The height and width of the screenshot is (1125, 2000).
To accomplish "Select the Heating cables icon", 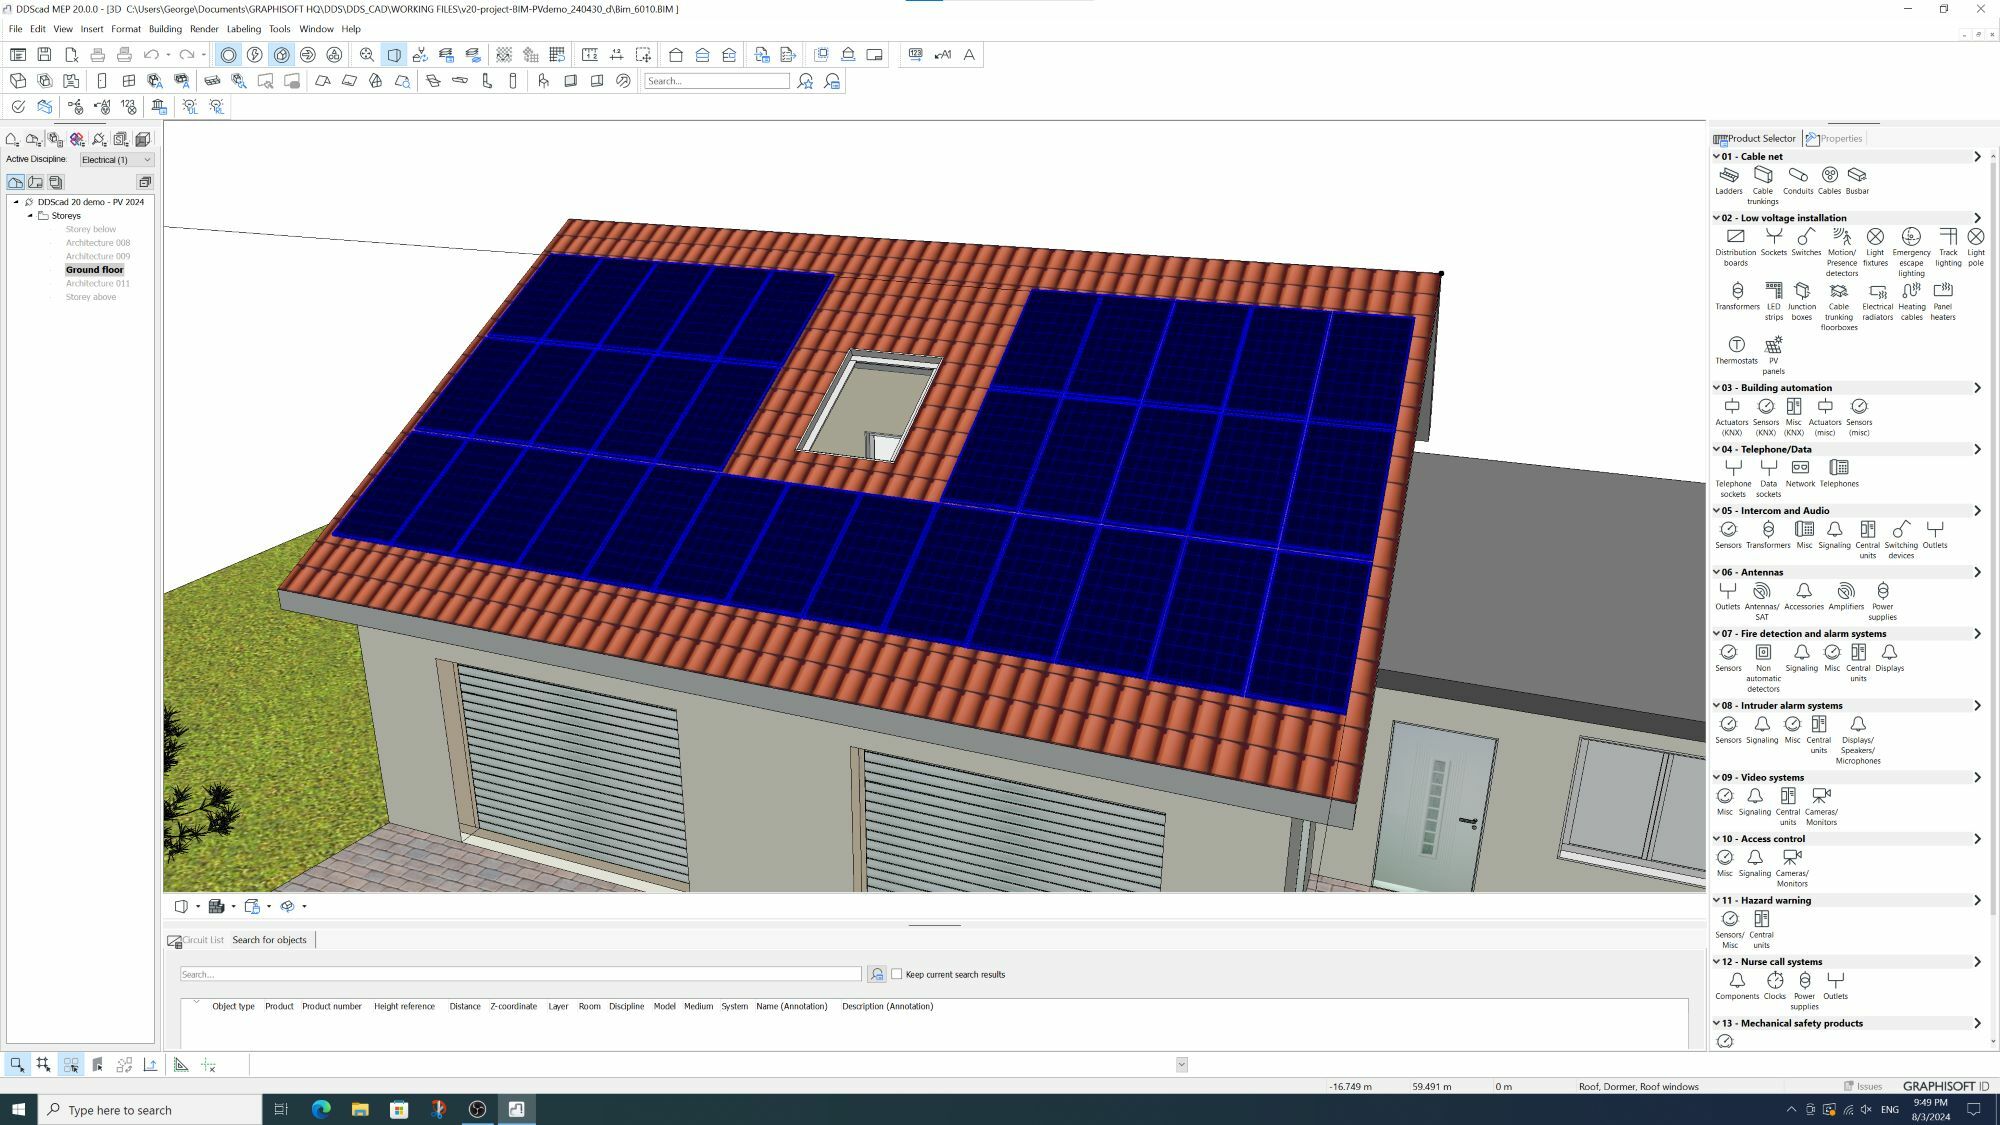I will pos(1911,291).
